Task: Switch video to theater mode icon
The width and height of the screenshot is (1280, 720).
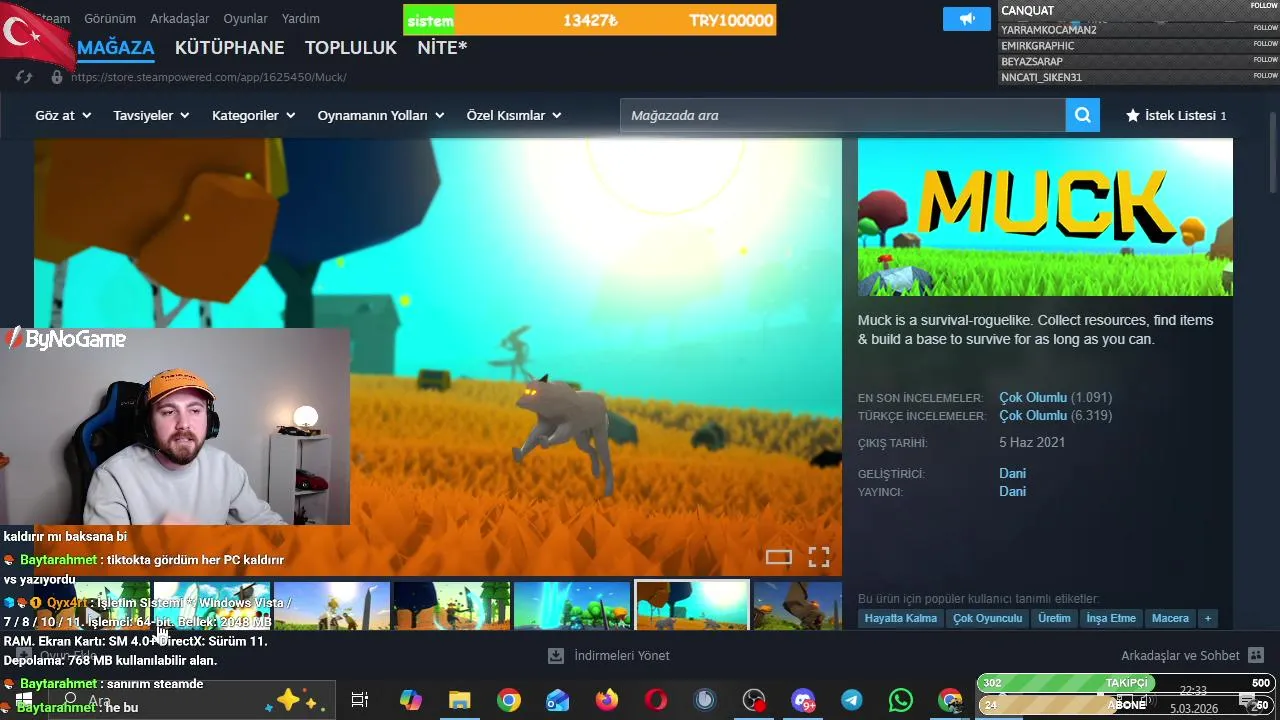Action: pos(779,558)
